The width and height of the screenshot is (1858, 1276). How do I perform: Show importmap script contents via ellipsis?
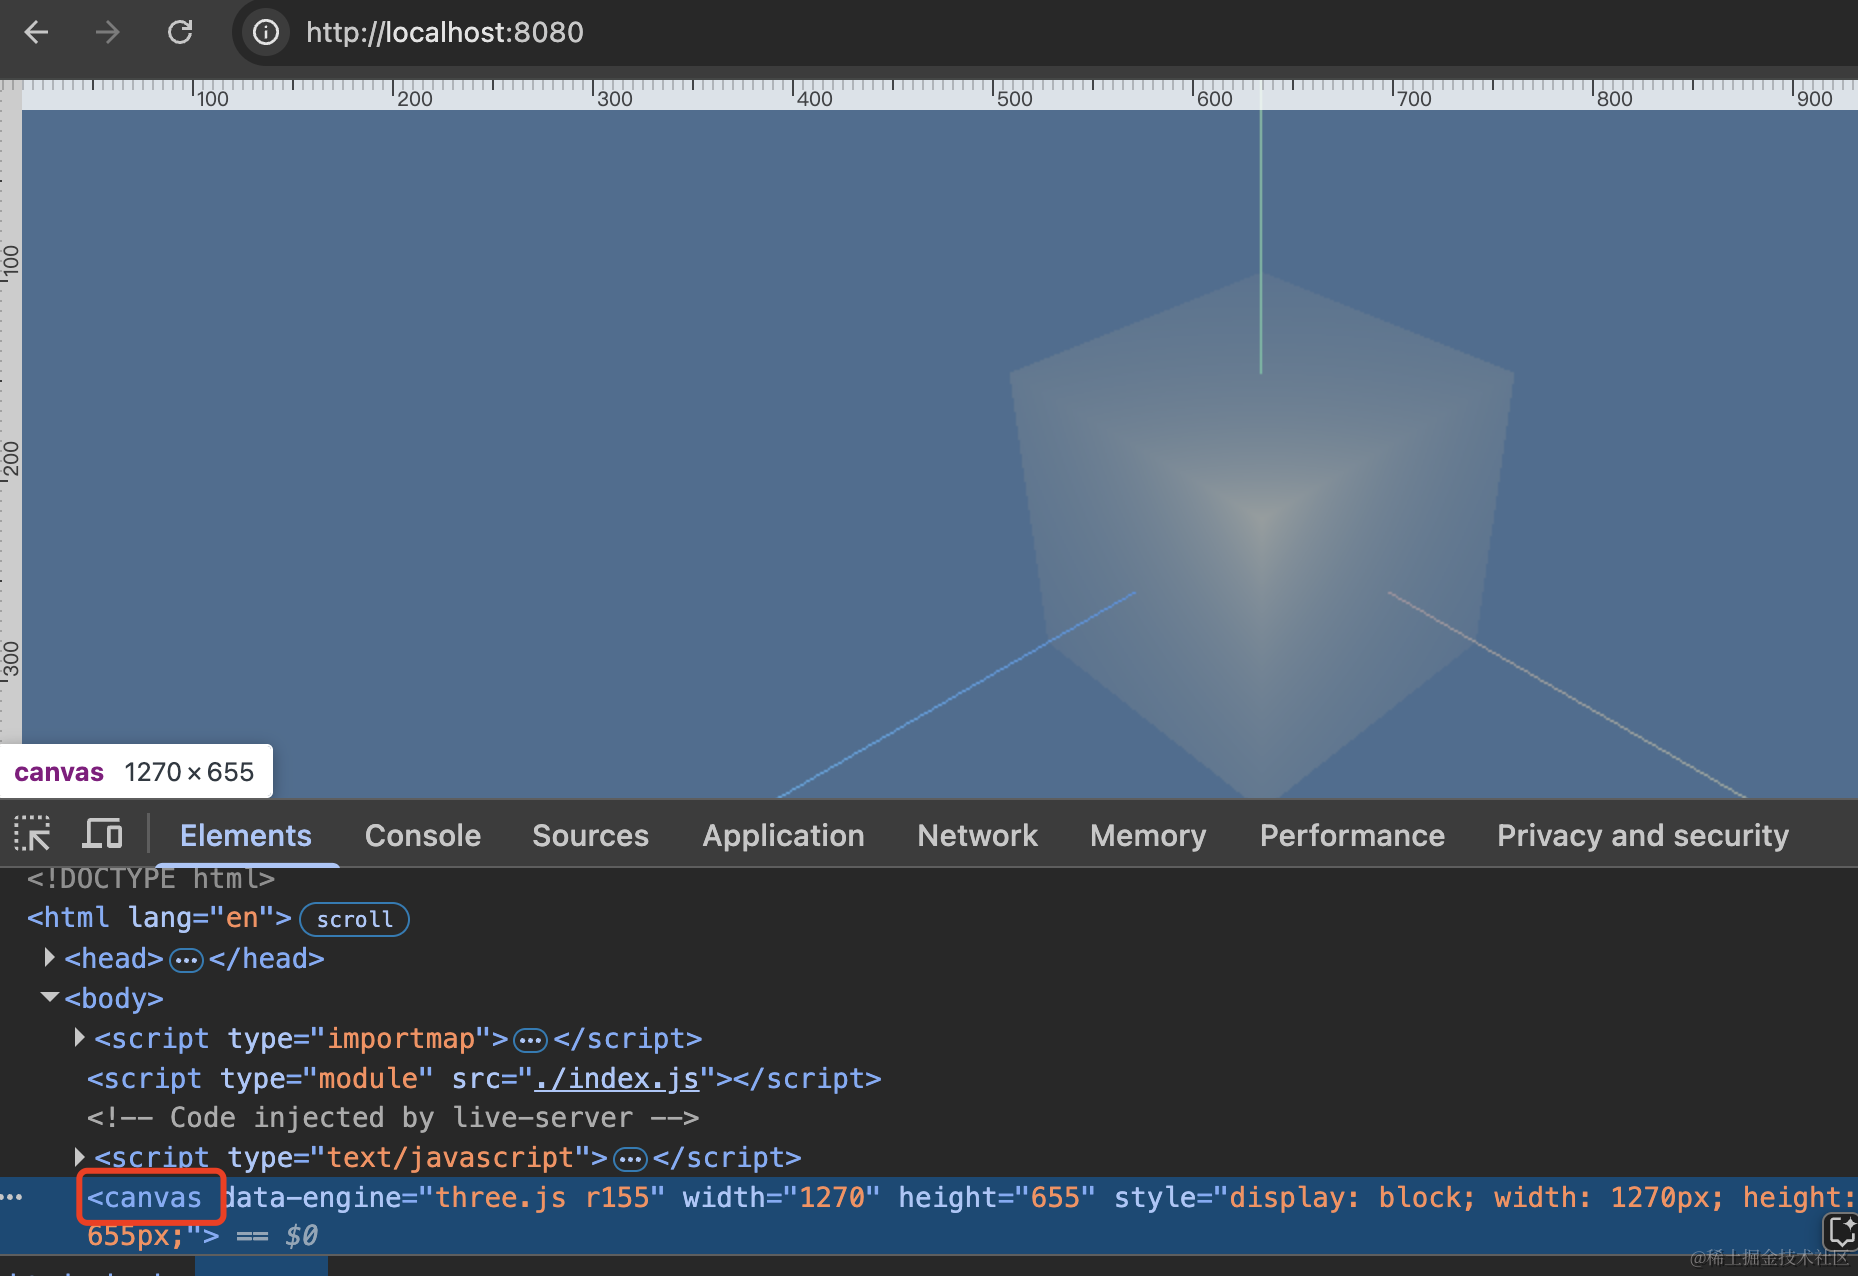530,1040
